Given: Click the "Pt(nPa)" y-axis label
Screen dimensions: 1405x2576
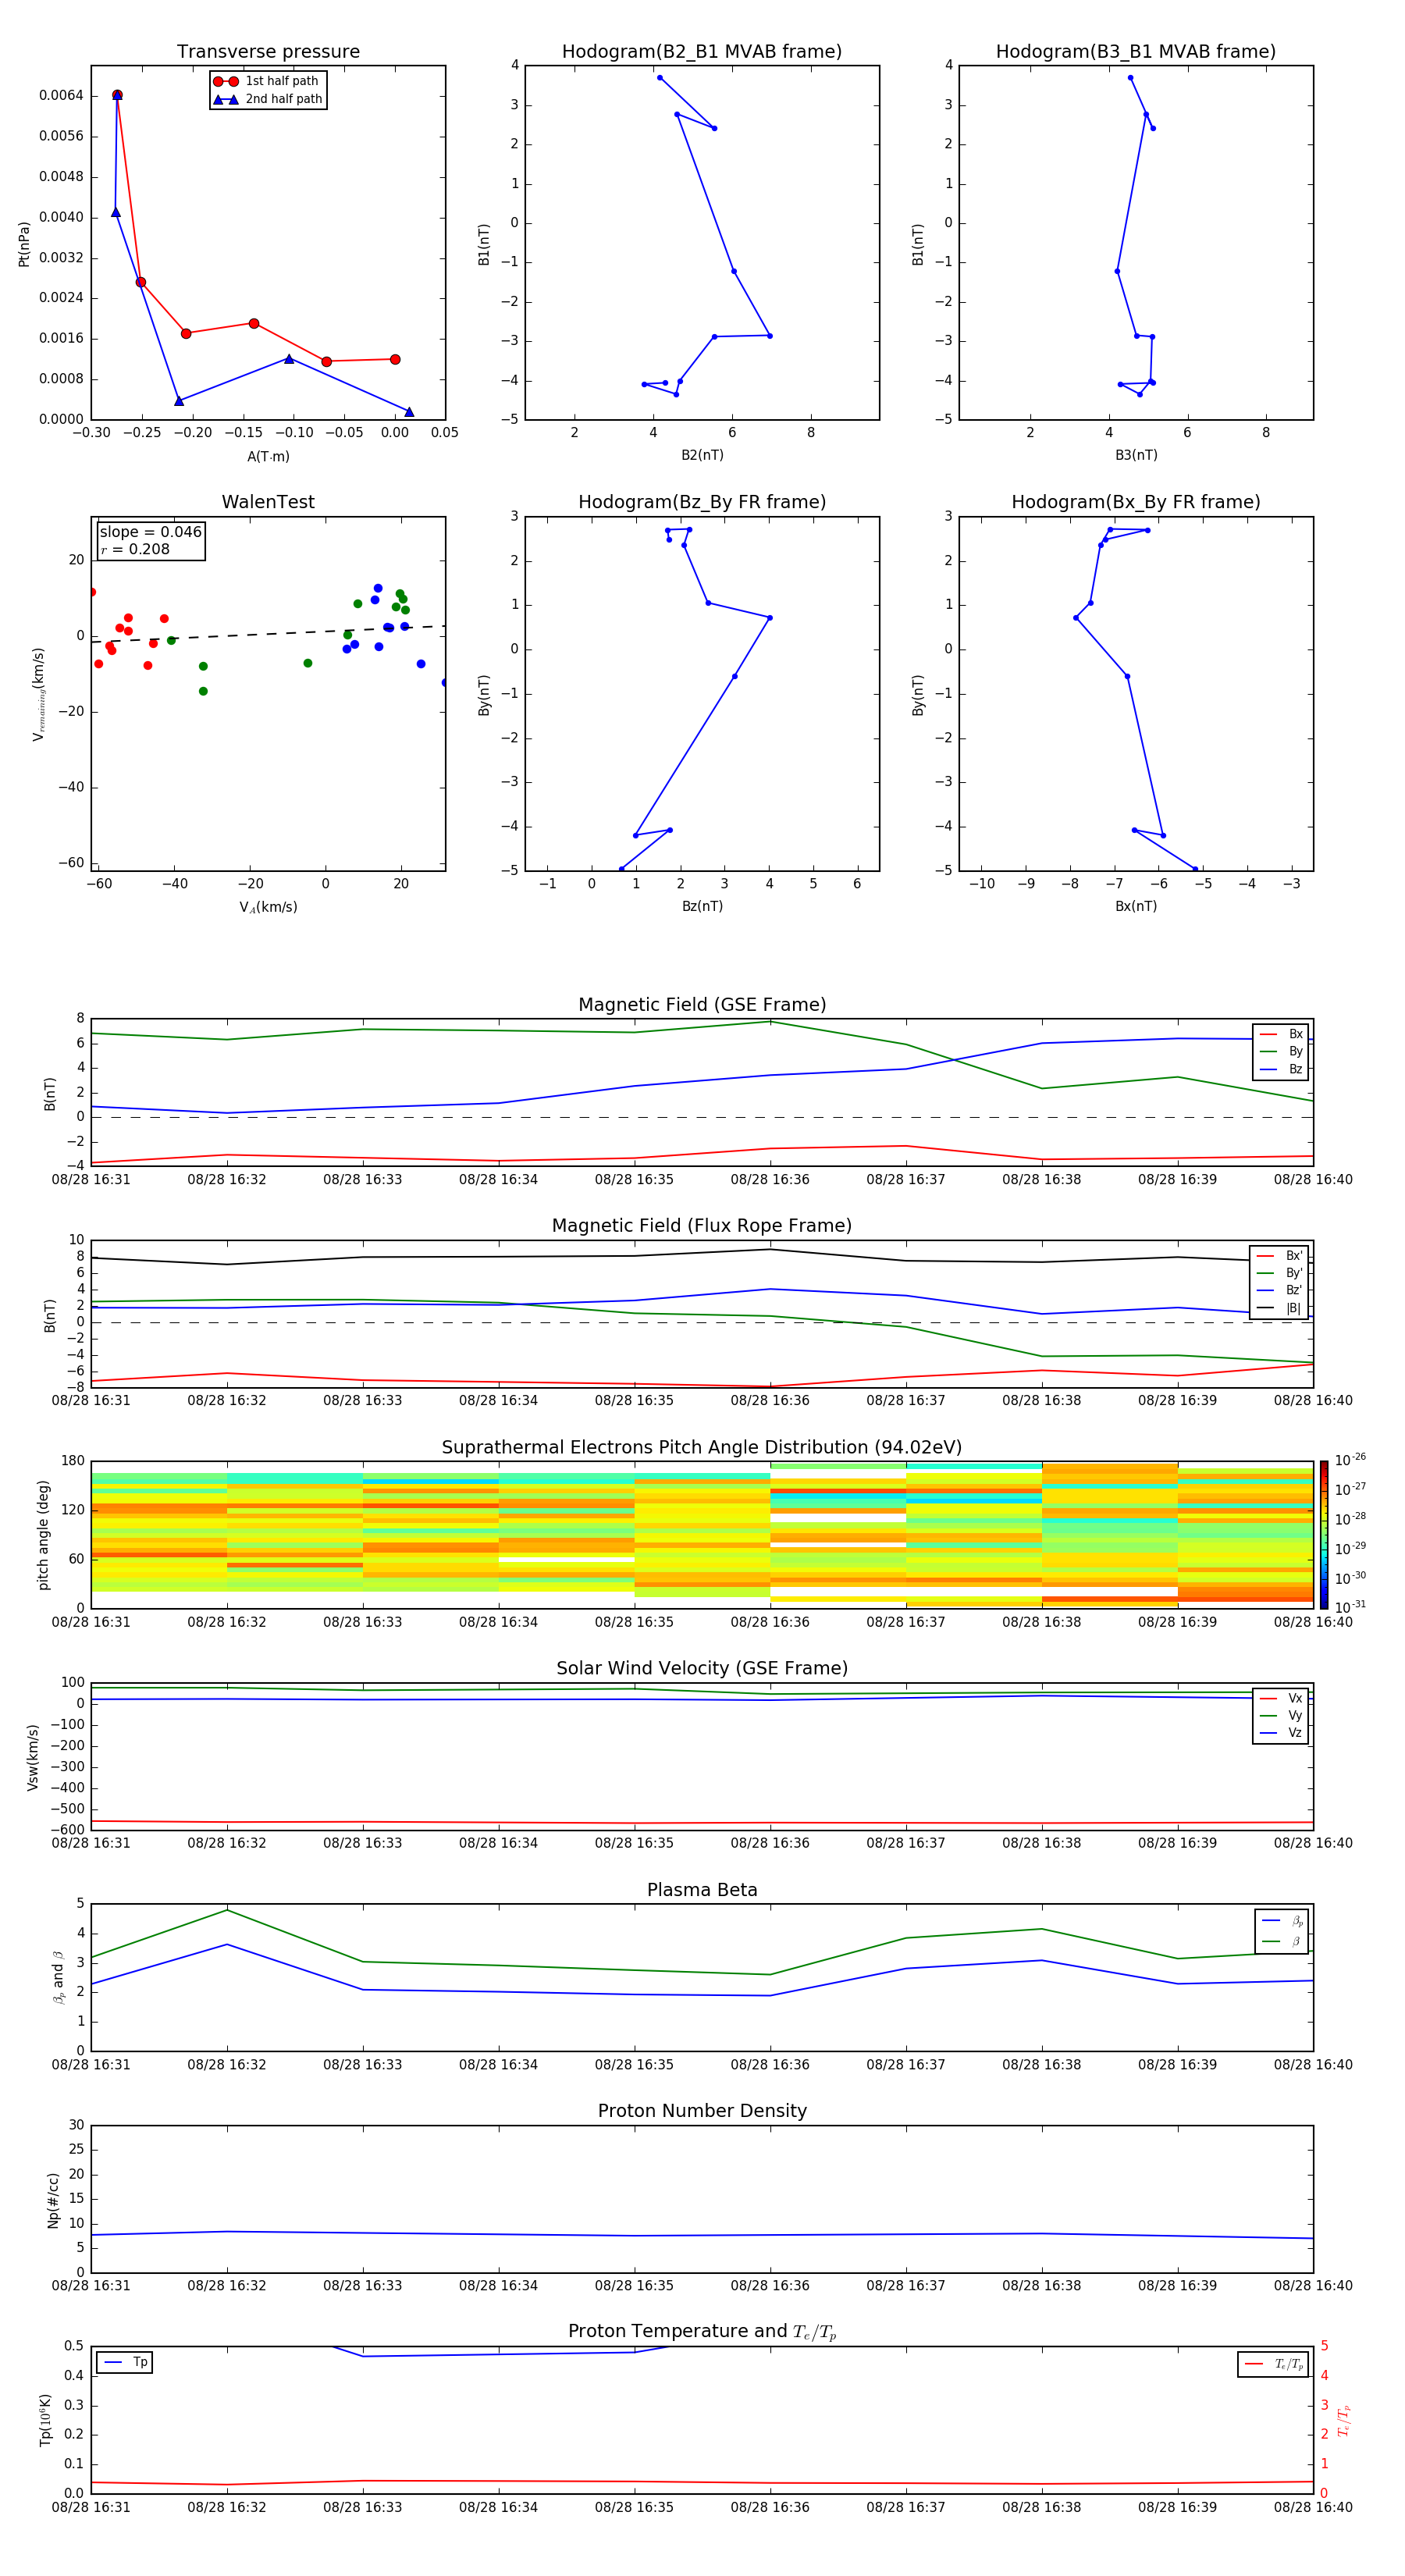Looking at the screenshot, I should [x=24, y=244].
